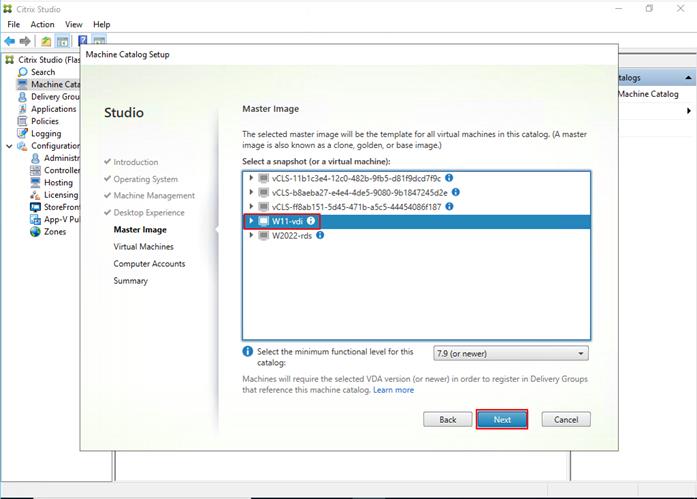This screenshot has width=697, height=499.
Task: Click the Controllers node icon
Action: (36, 170)
